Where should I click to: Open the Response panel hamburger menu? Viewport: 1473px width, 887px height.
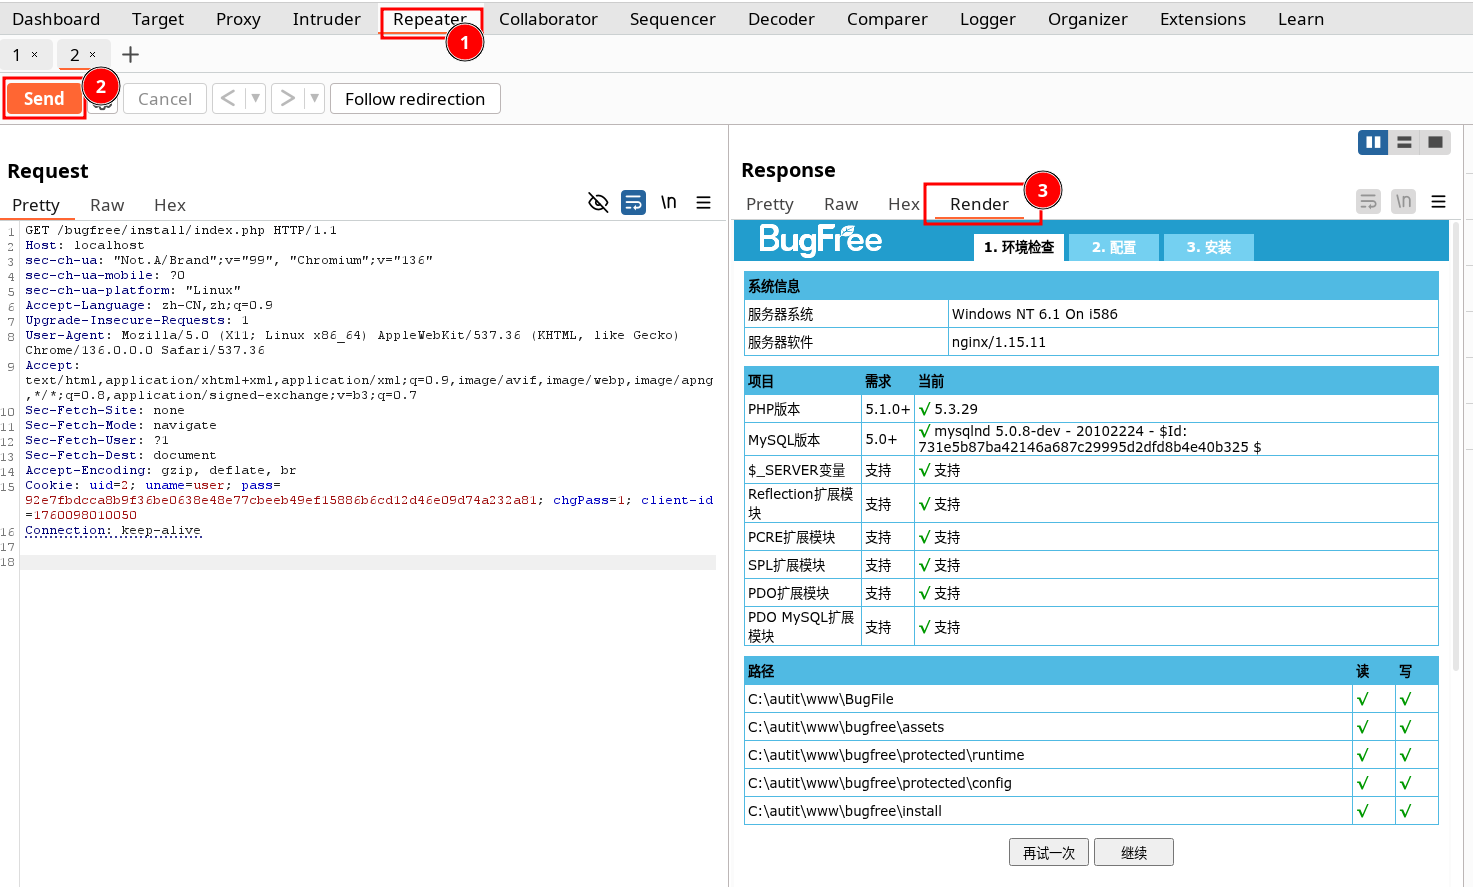1438,202
